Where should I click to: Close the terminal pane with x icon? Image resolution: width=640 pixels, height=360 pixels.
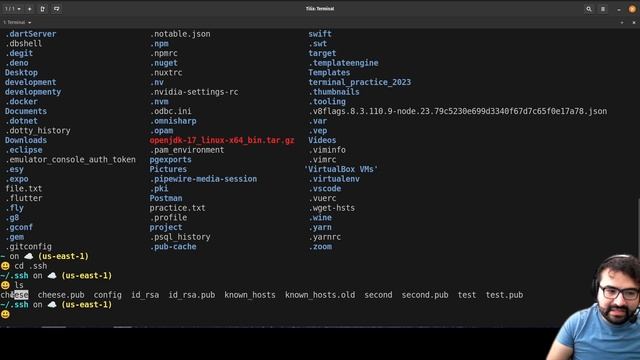(x=633, y=22)
